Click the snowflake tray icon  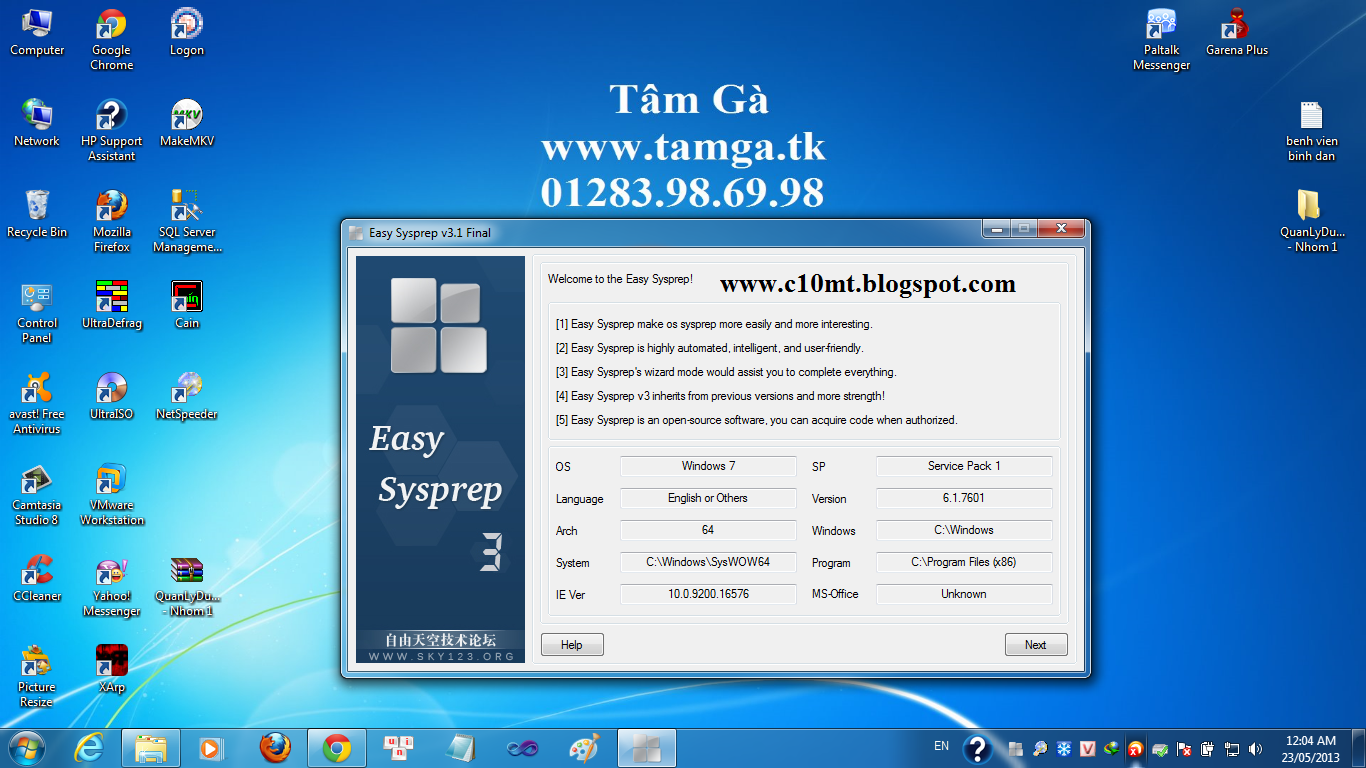pos(1064,749)
